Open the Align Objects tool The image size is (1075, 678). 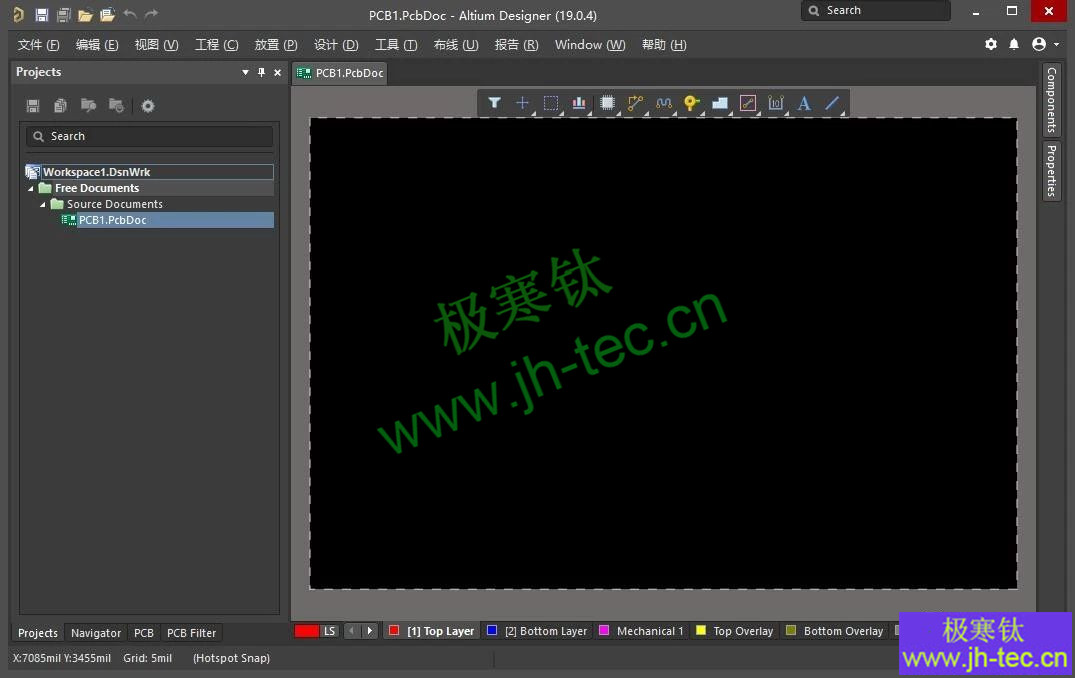(x=579, y=103)
